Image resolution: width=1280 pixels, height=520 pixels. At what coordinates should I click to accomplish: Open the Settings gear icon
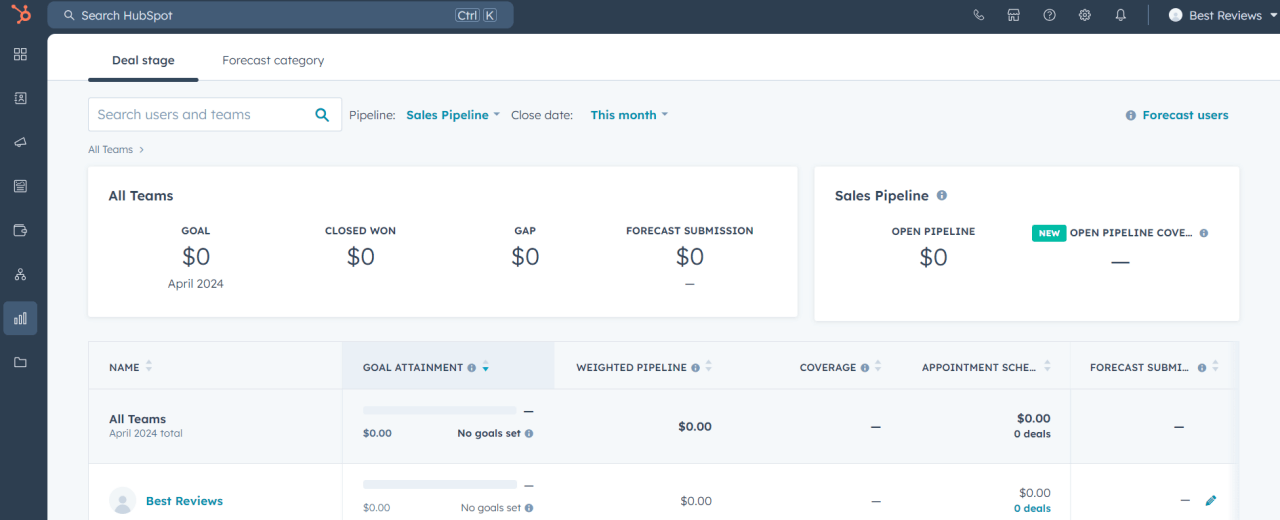(x=1085, y=15)
